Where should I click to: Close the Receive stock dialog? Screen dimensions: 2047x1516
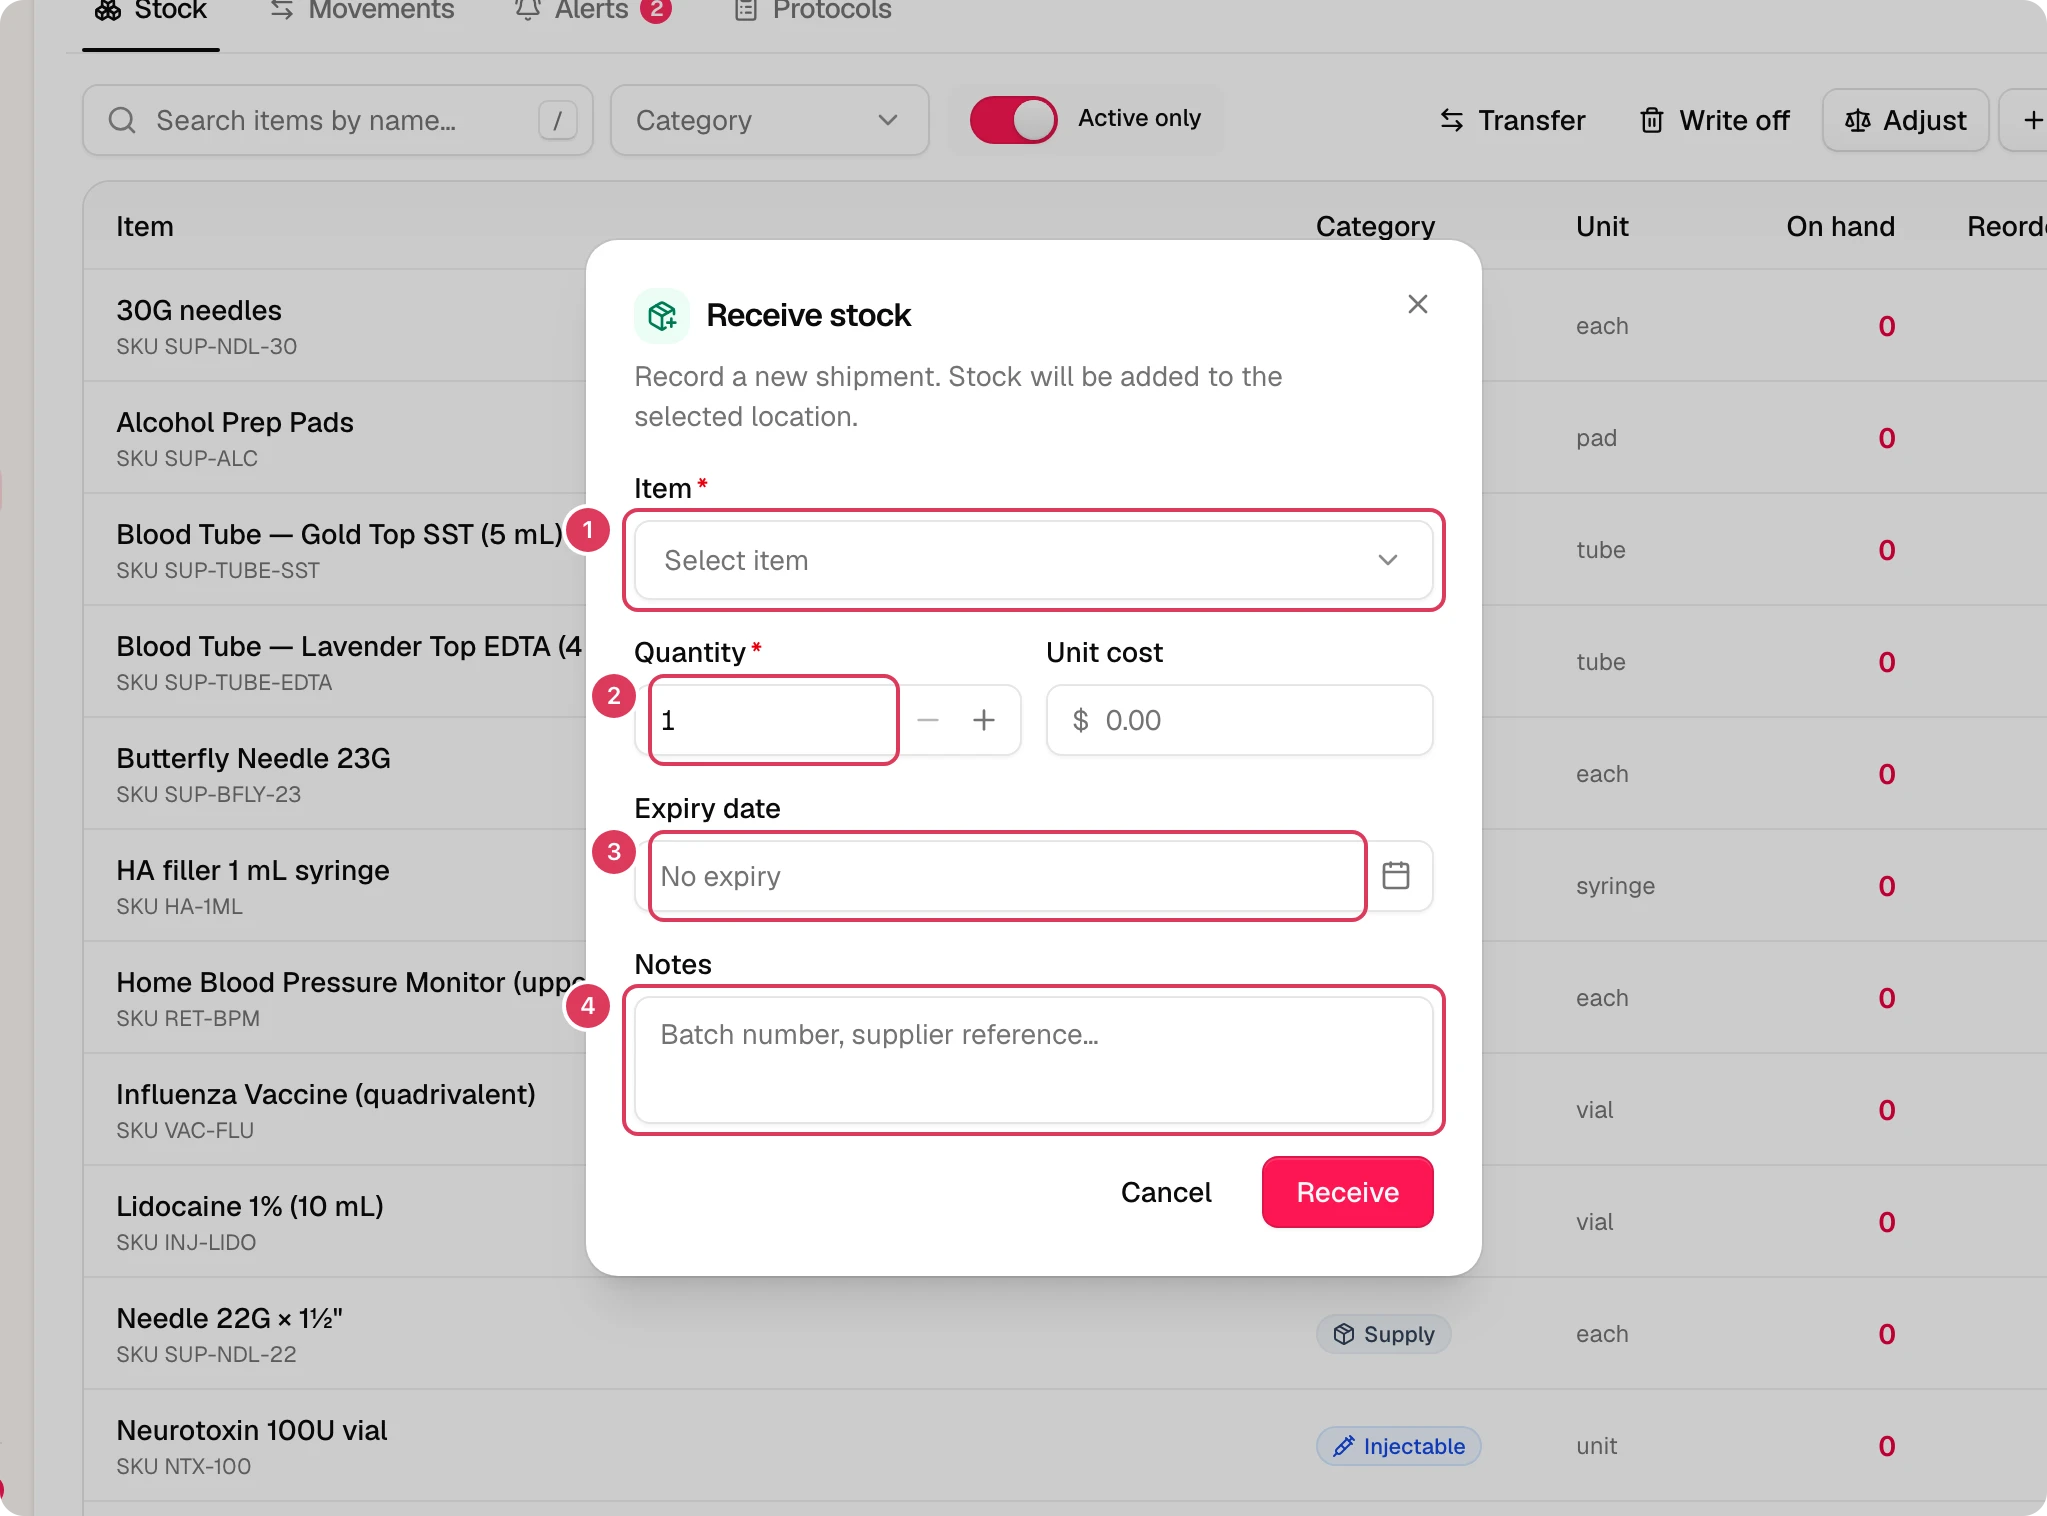click(1417, 304)
